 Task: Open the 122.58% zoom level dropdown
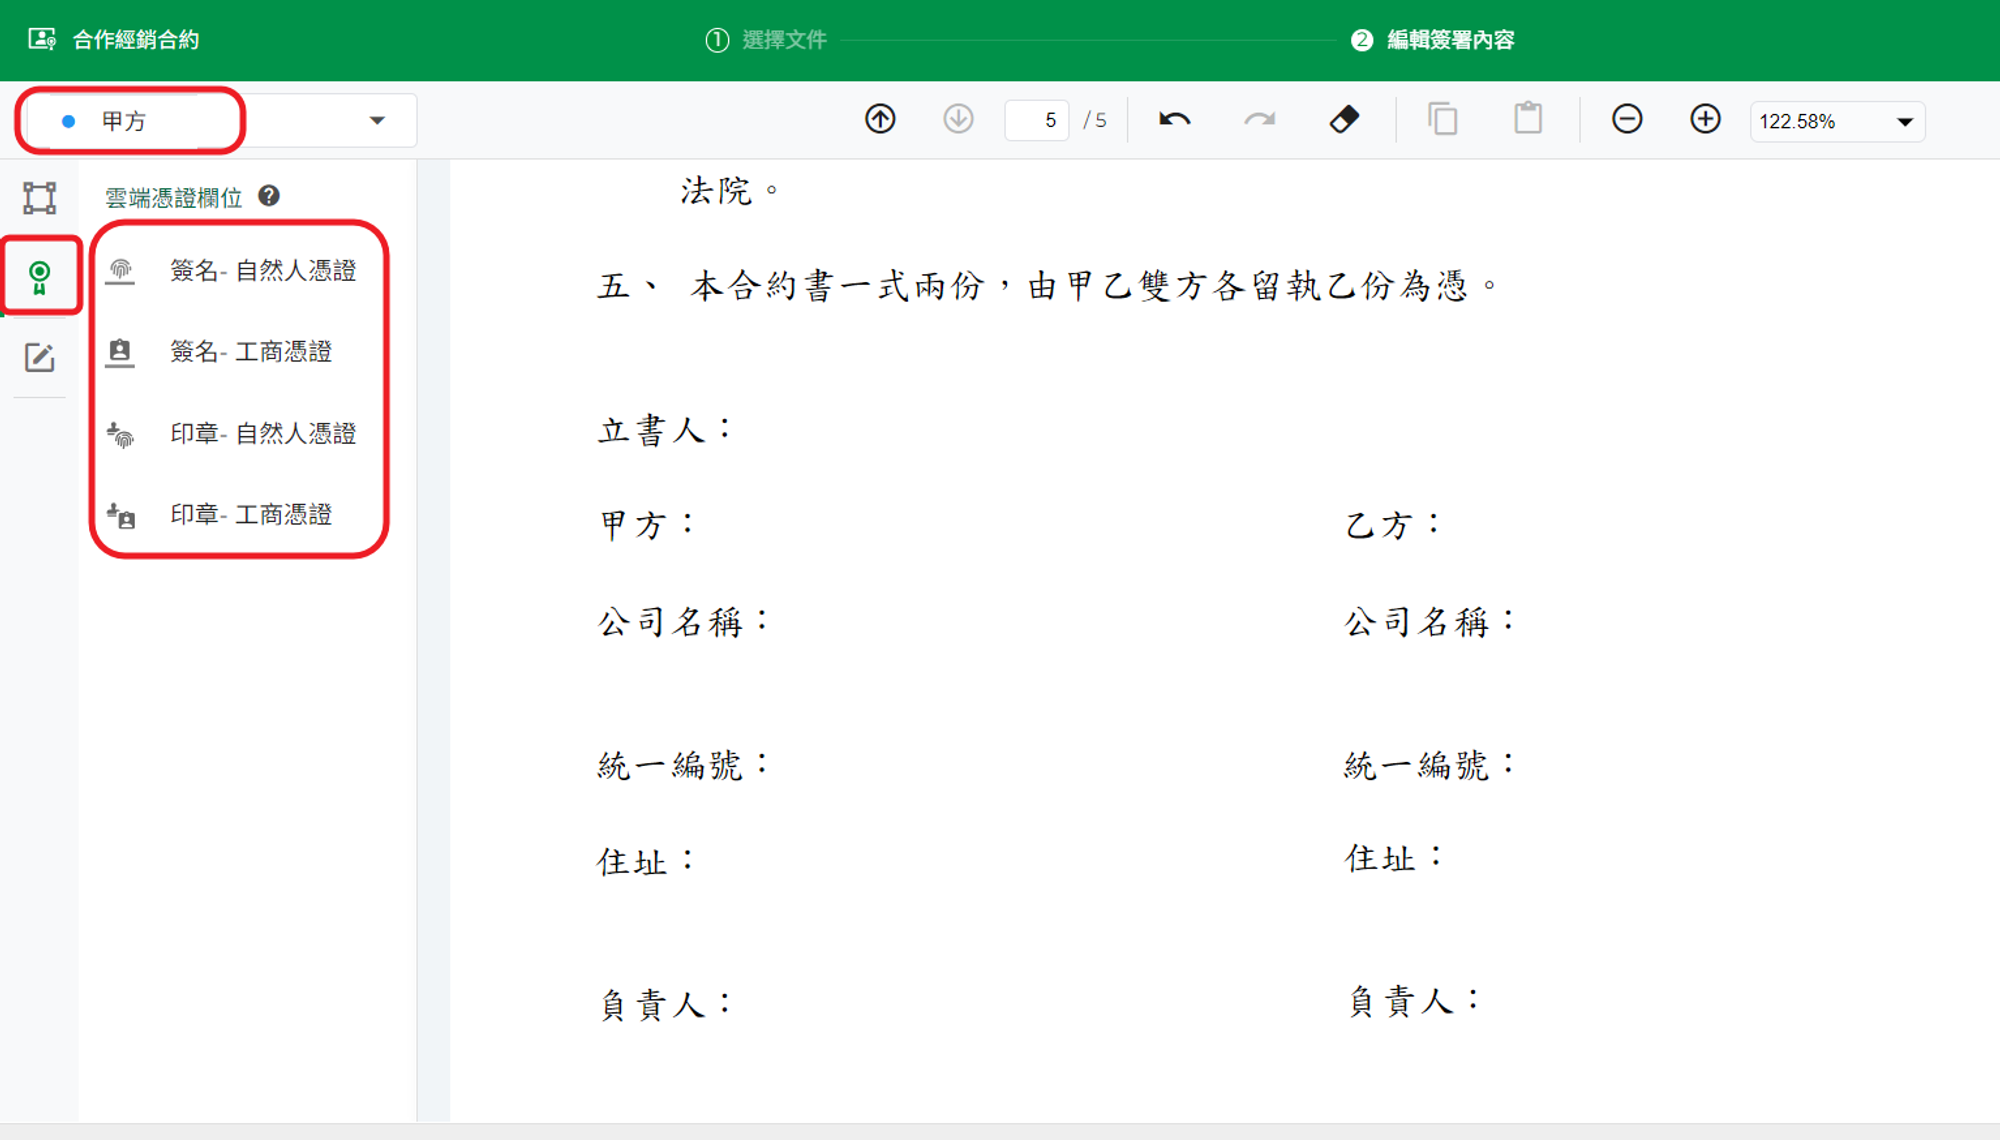tap(1837, 121)
